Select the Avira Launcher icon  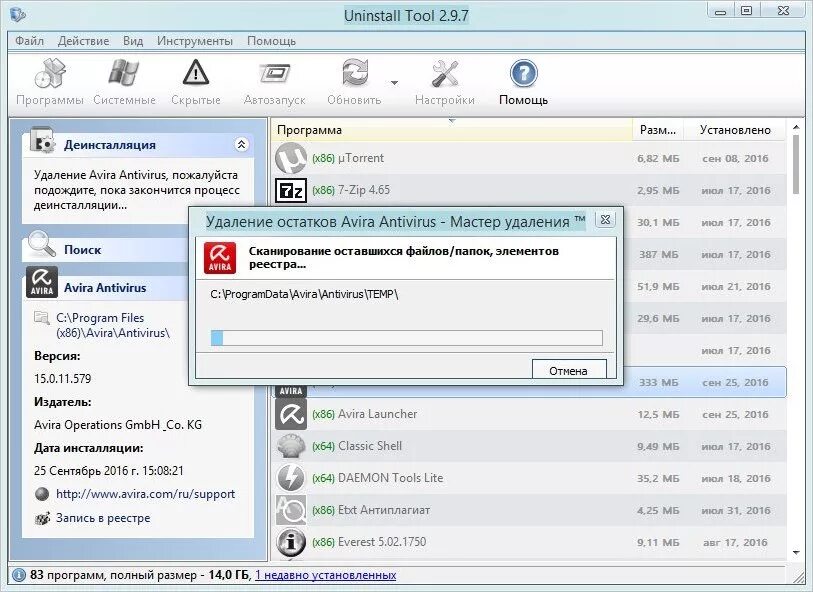(x=291, y=414)
